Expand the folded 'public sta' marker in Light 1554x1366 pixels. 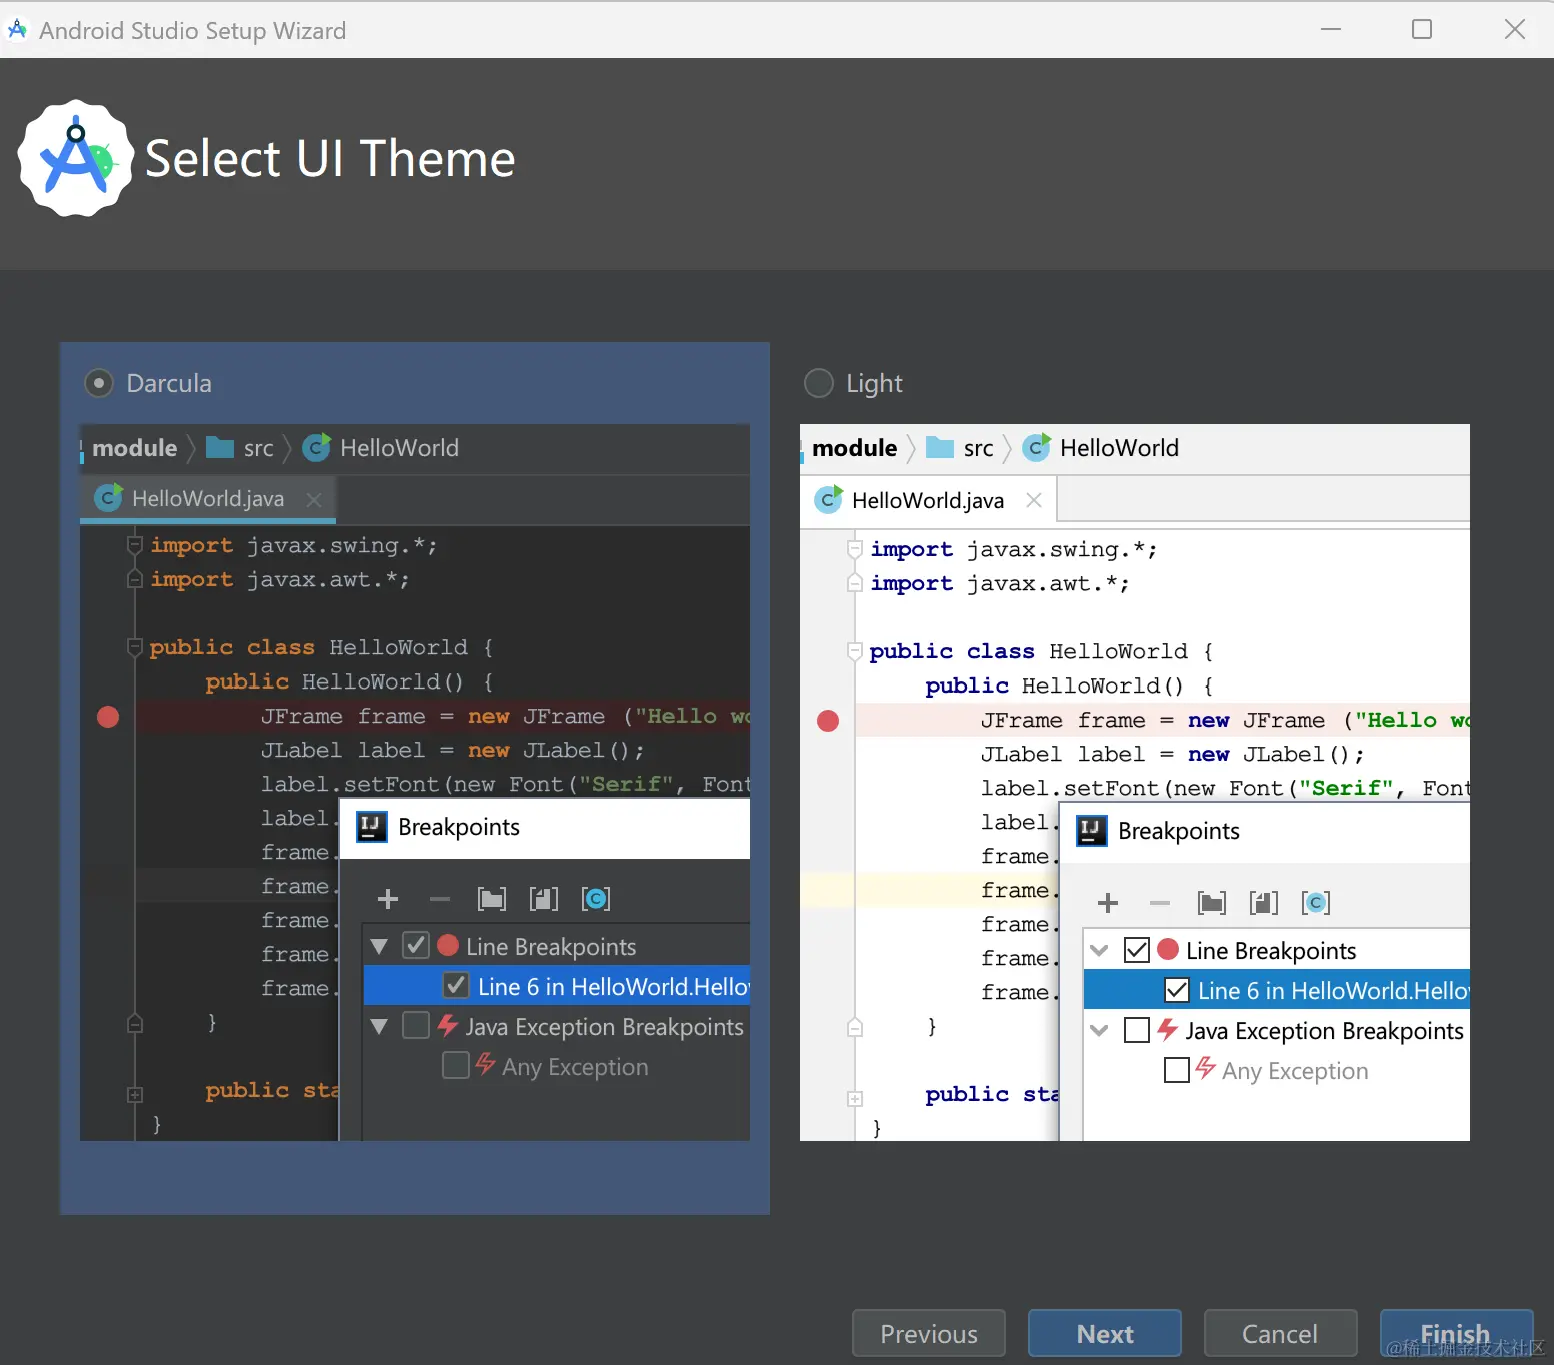coord(855,1098)
